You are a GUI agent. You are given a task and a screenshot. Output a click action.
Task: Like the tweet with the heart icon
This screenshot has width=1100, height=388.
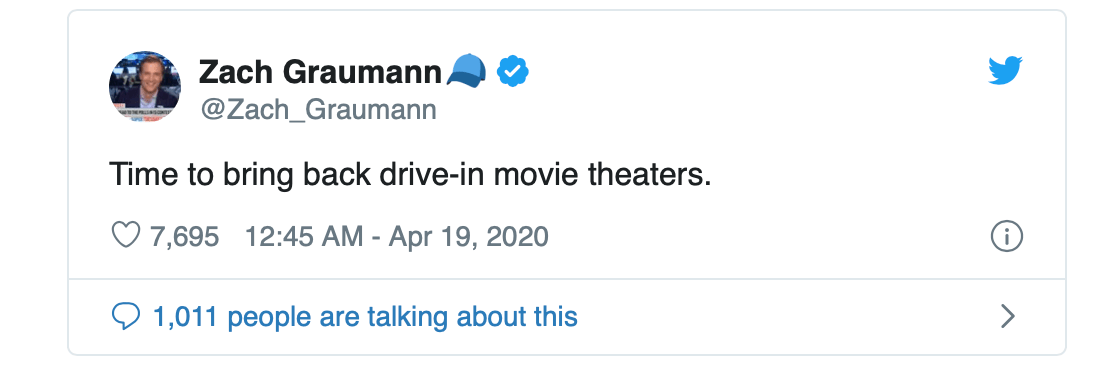click(x=126, y=236)
